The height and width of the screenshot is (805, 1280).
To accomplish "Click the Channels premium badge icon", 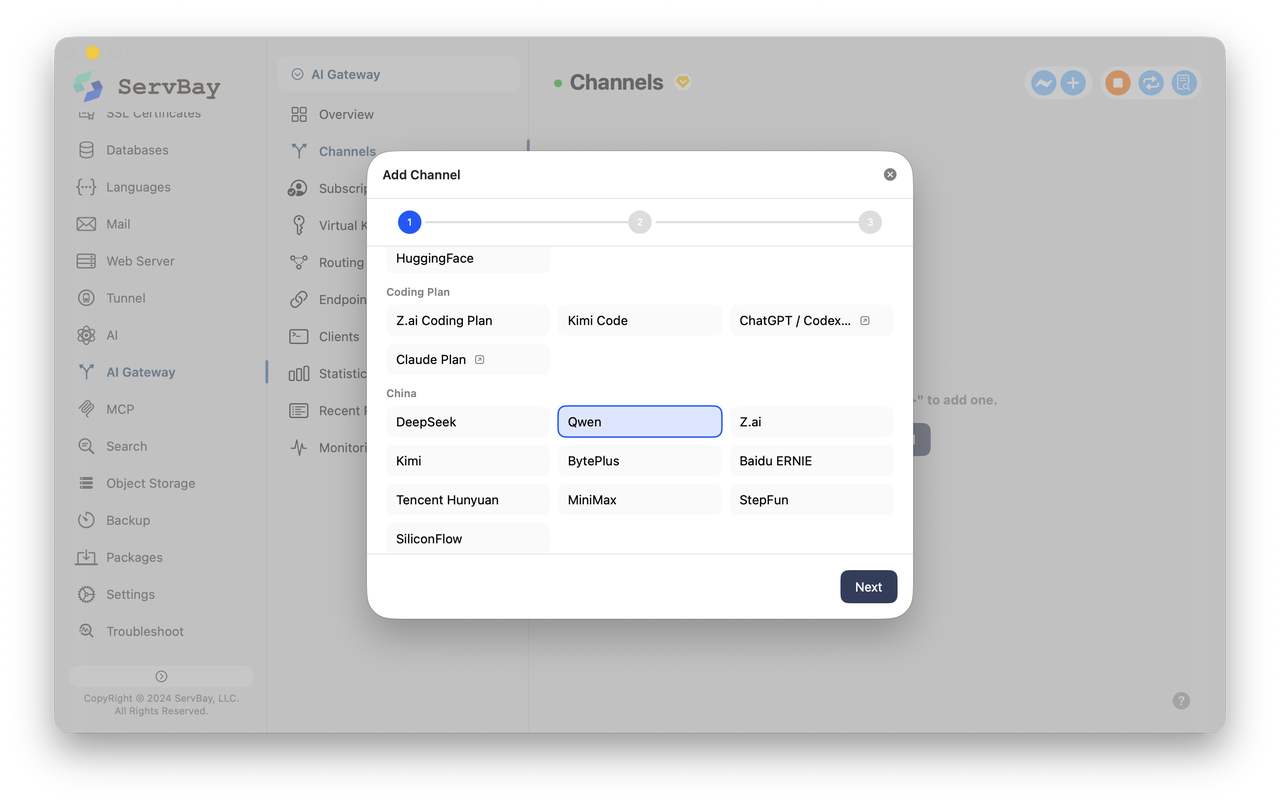I will click(683, 82).
